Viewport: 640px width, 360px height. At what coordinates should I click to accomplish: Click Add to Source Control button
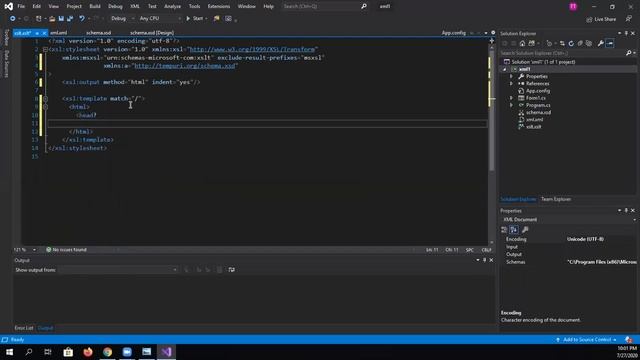[x=587, y=340]
